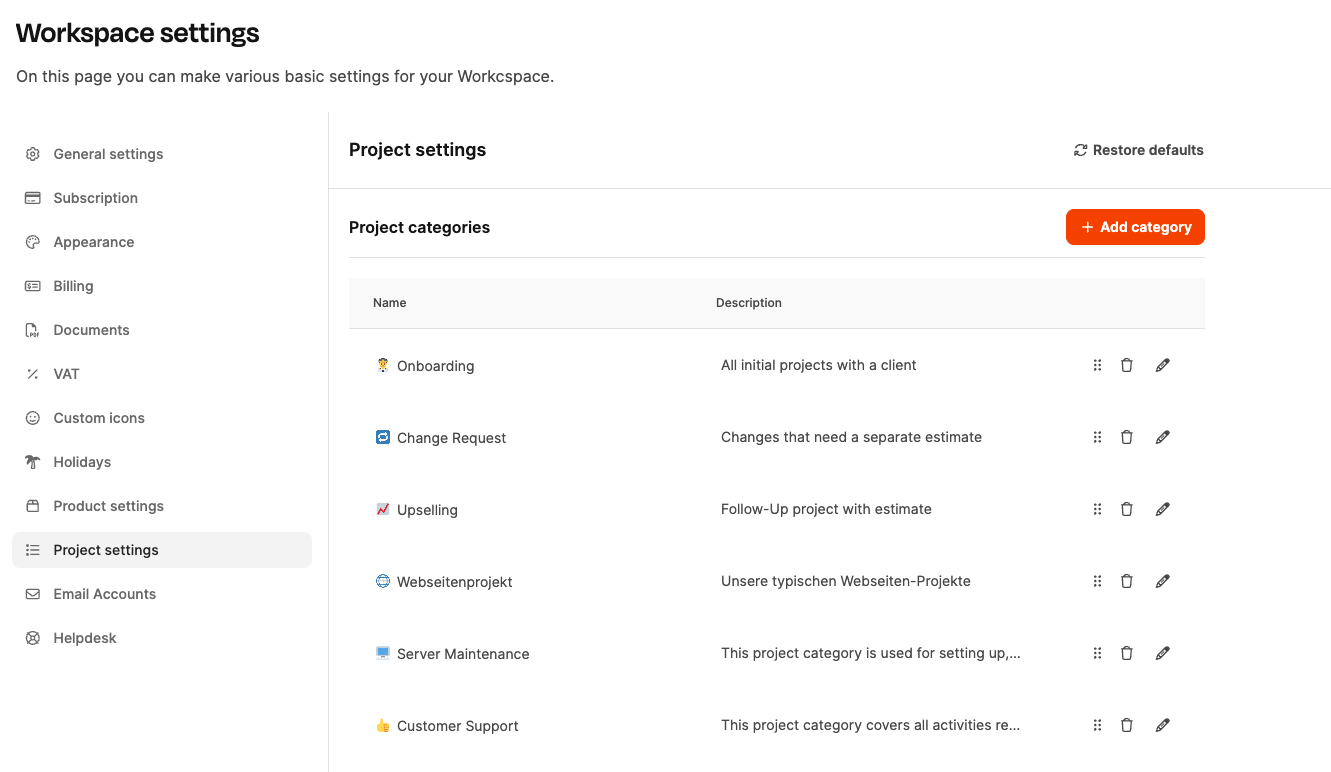This screenshot has width=1331, height=772.
Task: Edit the Server Maintenance category
Action: coord(1162,653)
